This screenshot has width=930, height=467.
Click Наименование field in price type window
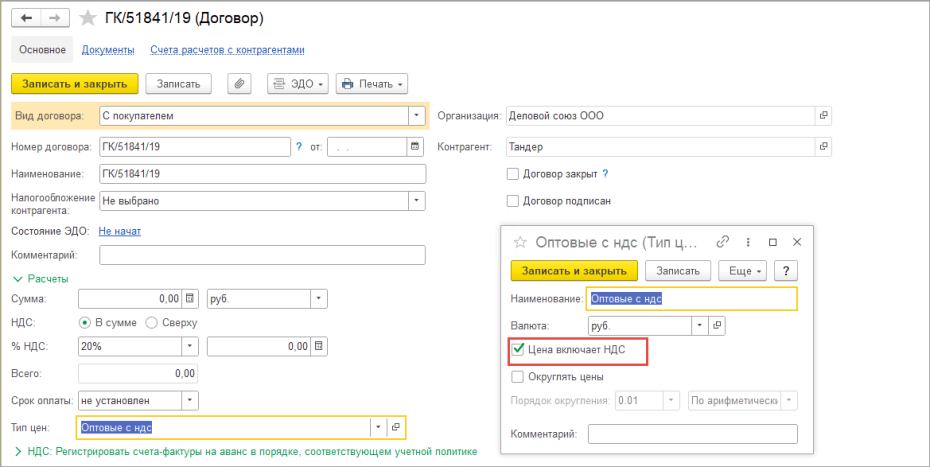point(692,299)
